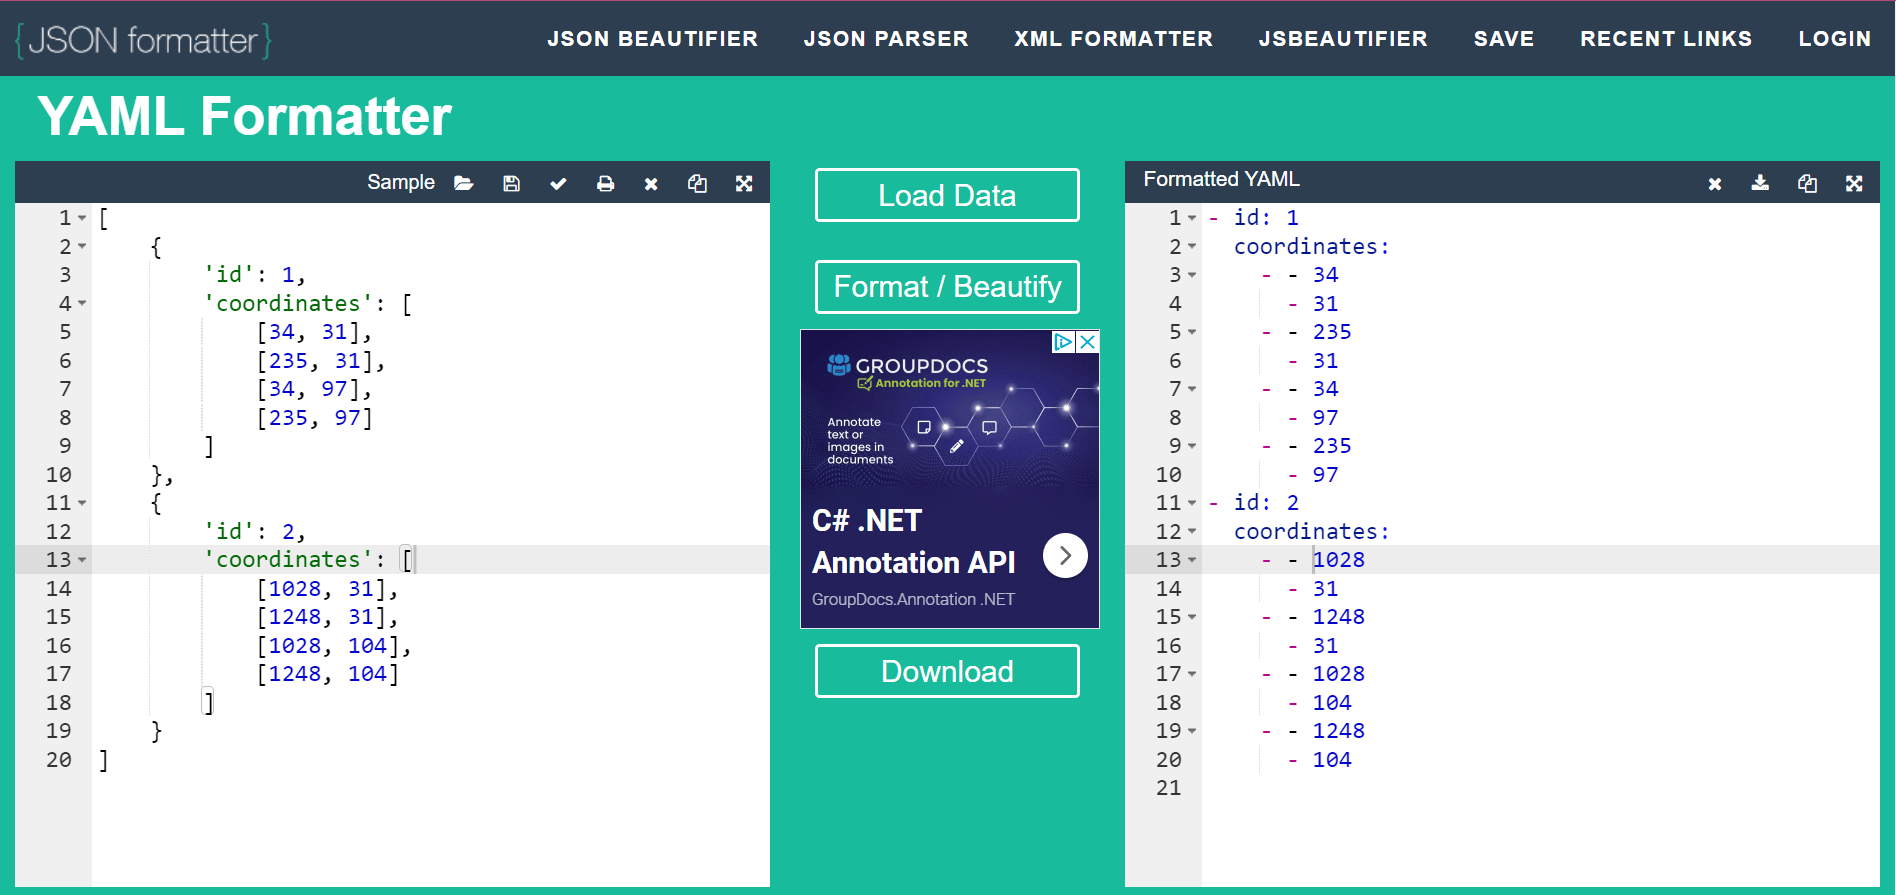Fold output item at line 19
Image resolution: width=1896 pixels, height=895 pixels.
1192,731
